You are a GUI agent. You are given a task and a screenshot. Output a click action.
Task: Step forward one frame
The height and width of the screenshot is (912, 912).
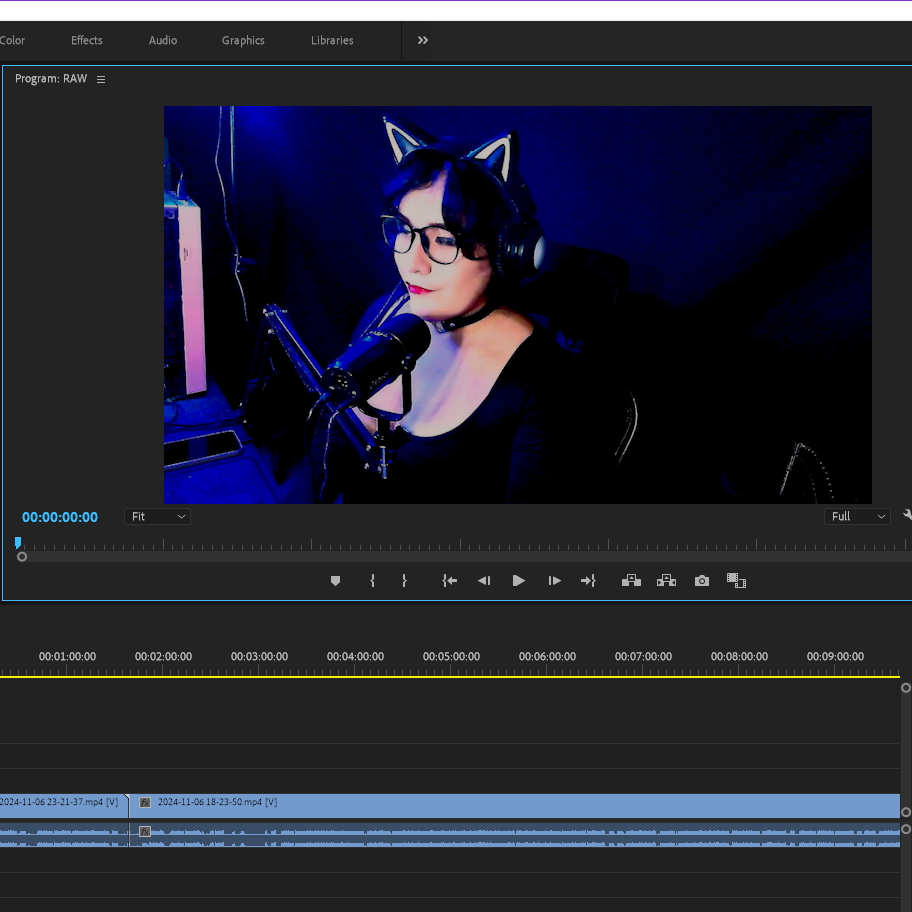click(x=554, y=581)
